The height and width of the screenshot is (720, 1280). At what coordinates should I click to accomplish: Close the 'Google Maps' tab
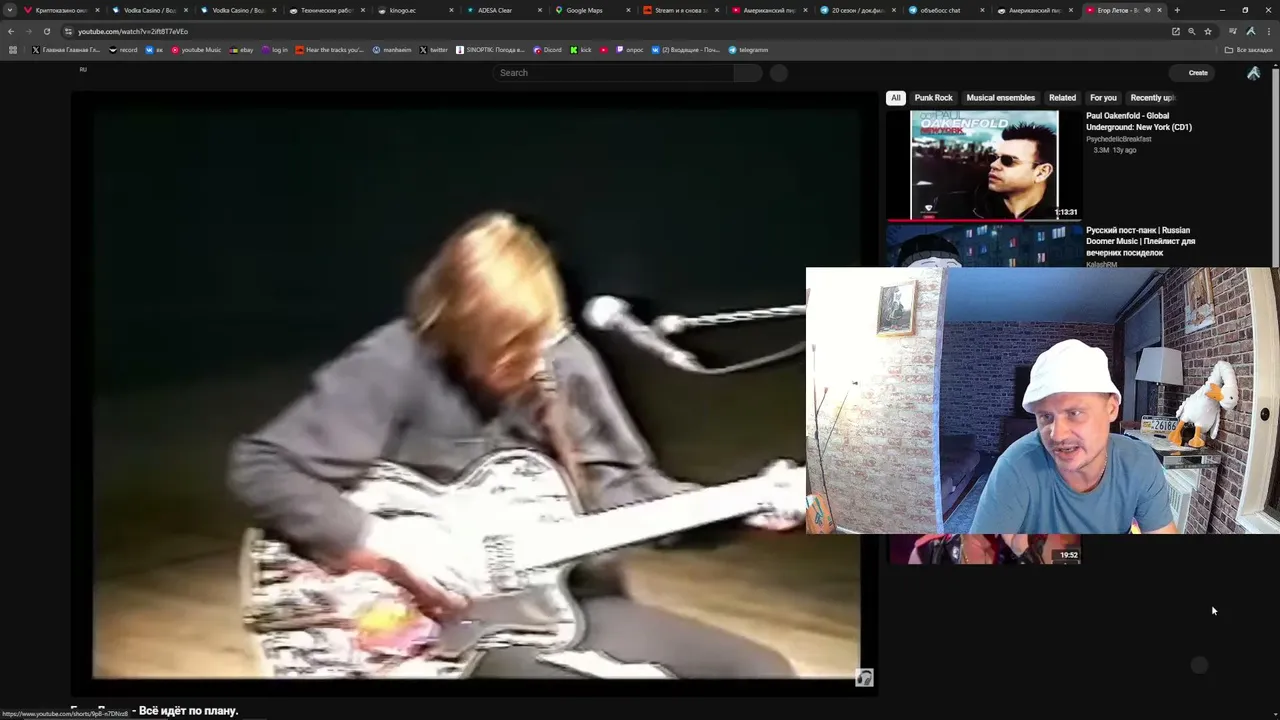628,10
